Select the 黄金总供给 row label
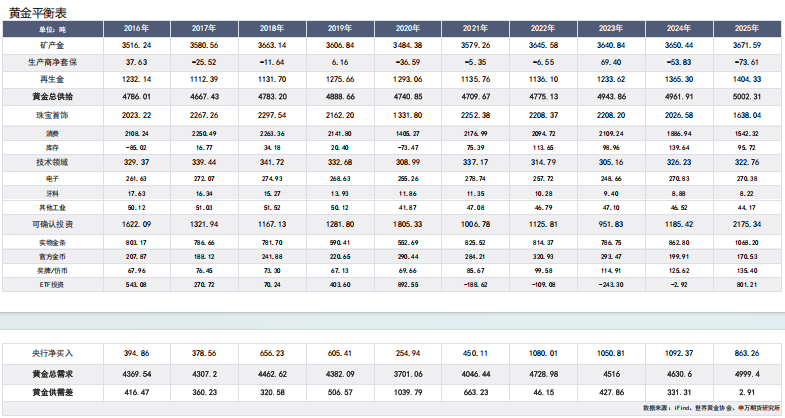Viewport: 785px width, 418px height. pos(53,97)
